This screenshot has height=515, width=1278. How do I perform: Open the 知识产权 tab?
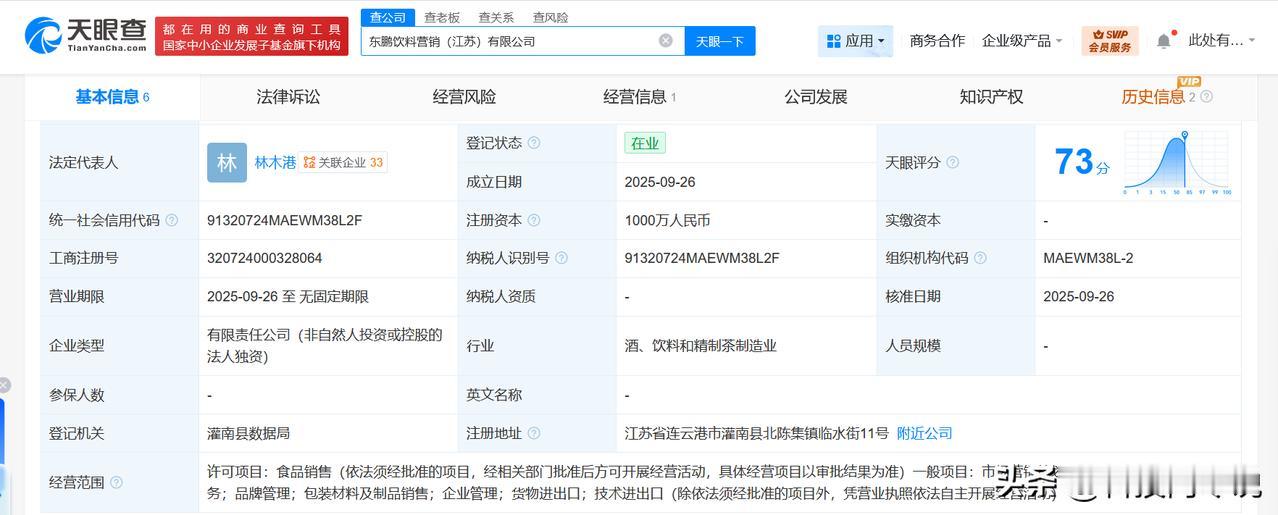991,97
